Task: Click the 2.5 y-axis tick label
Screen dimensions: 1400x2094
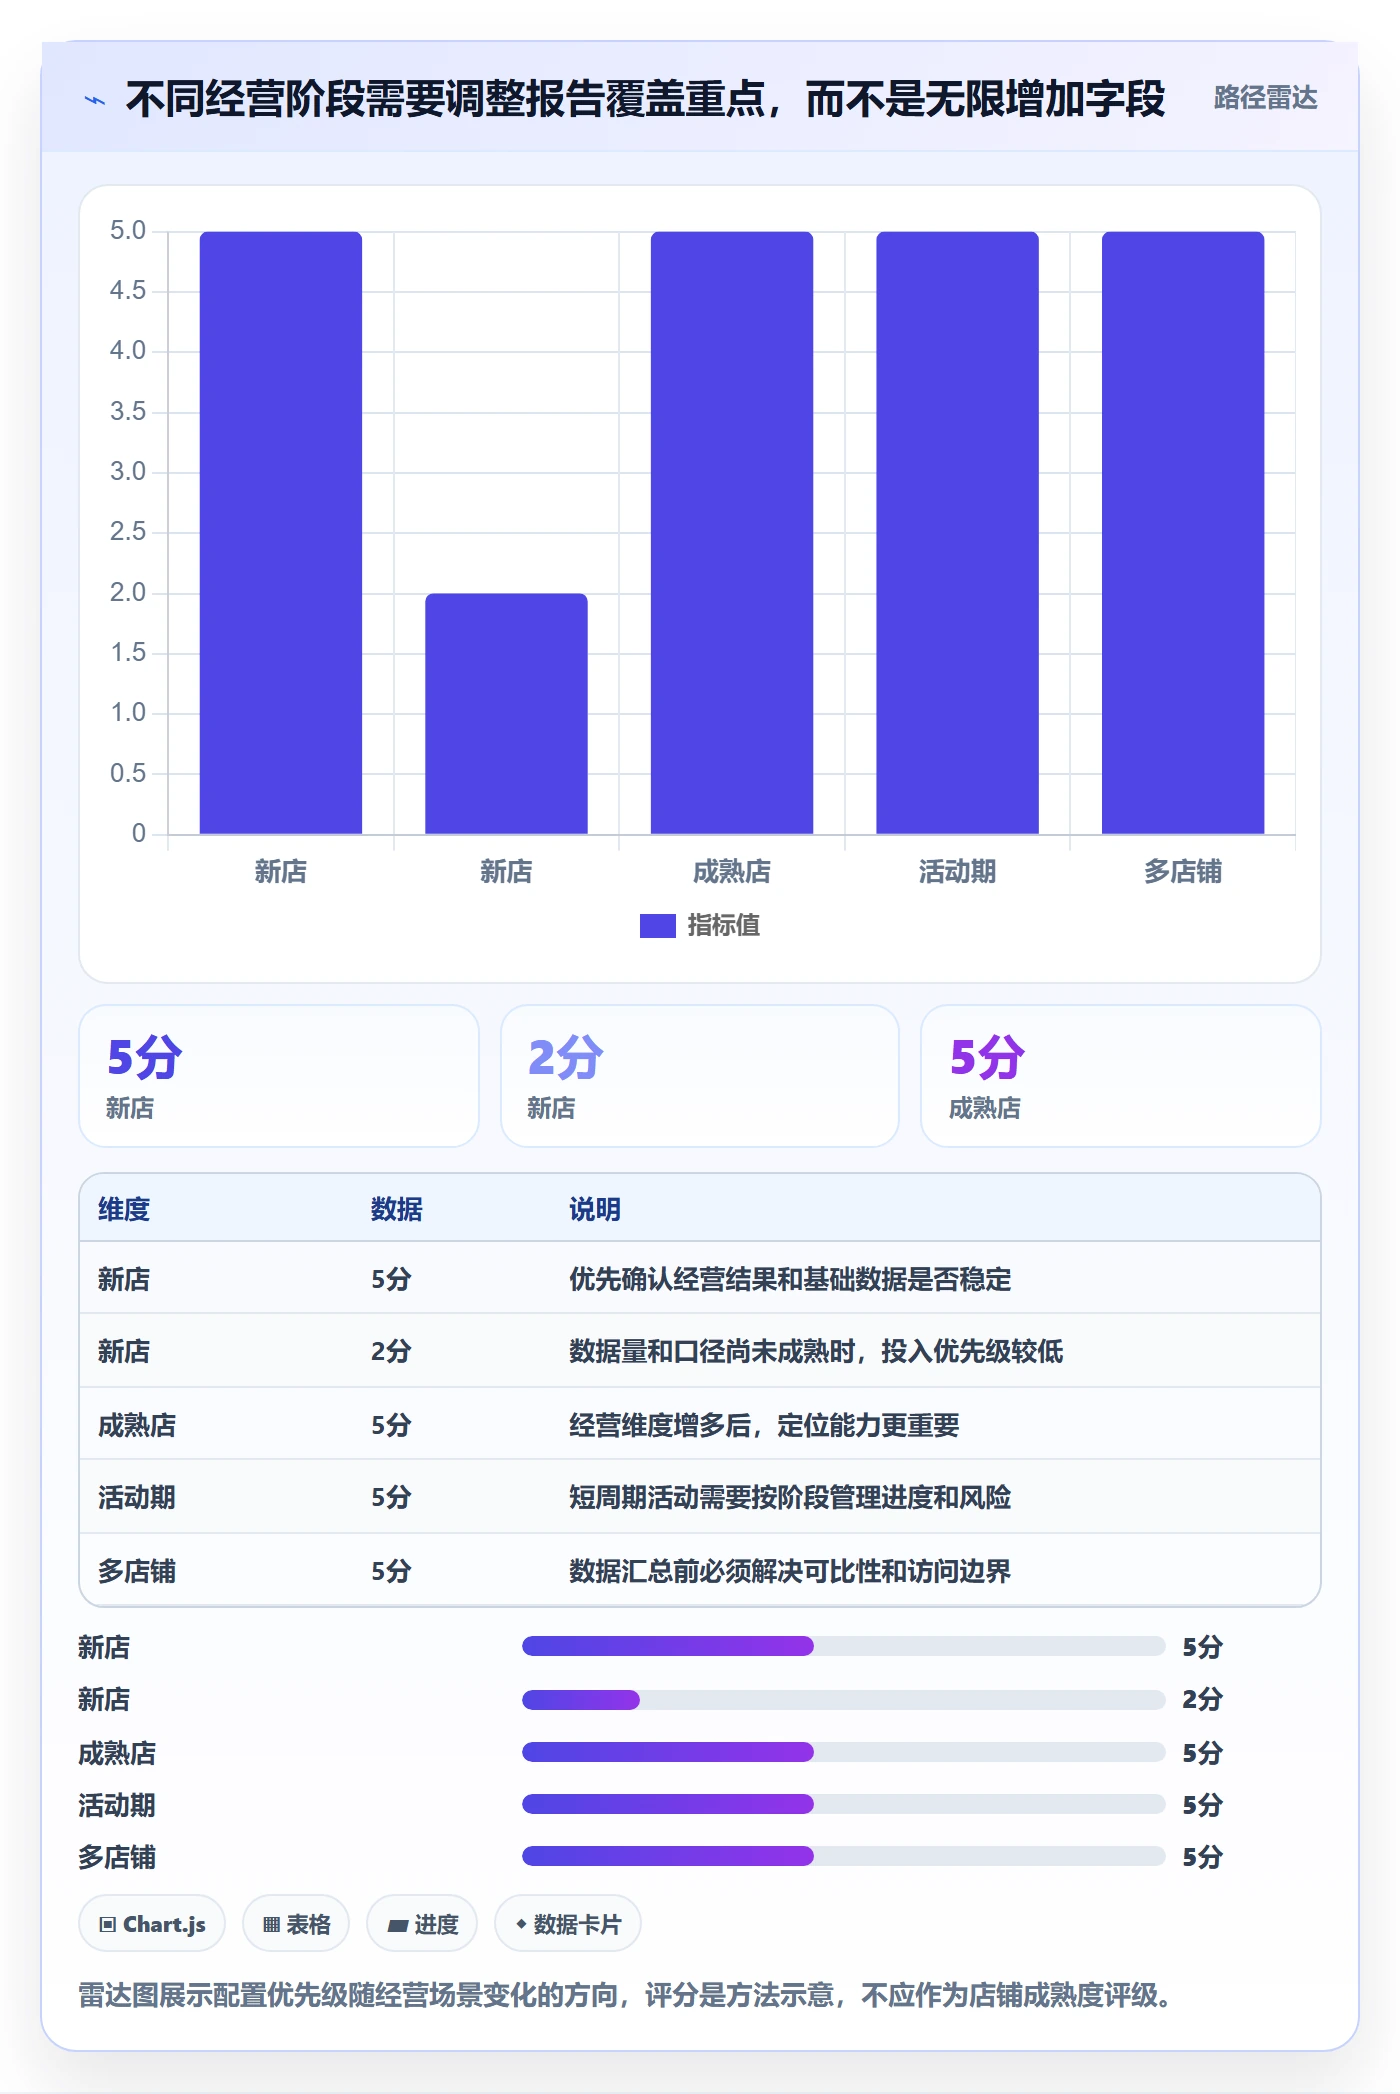Action: 128,532
